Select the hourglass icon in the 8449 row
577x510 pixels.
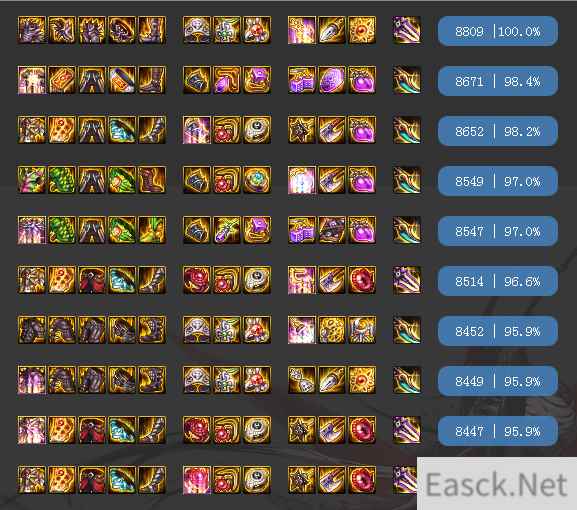click(x=301, y=380)
